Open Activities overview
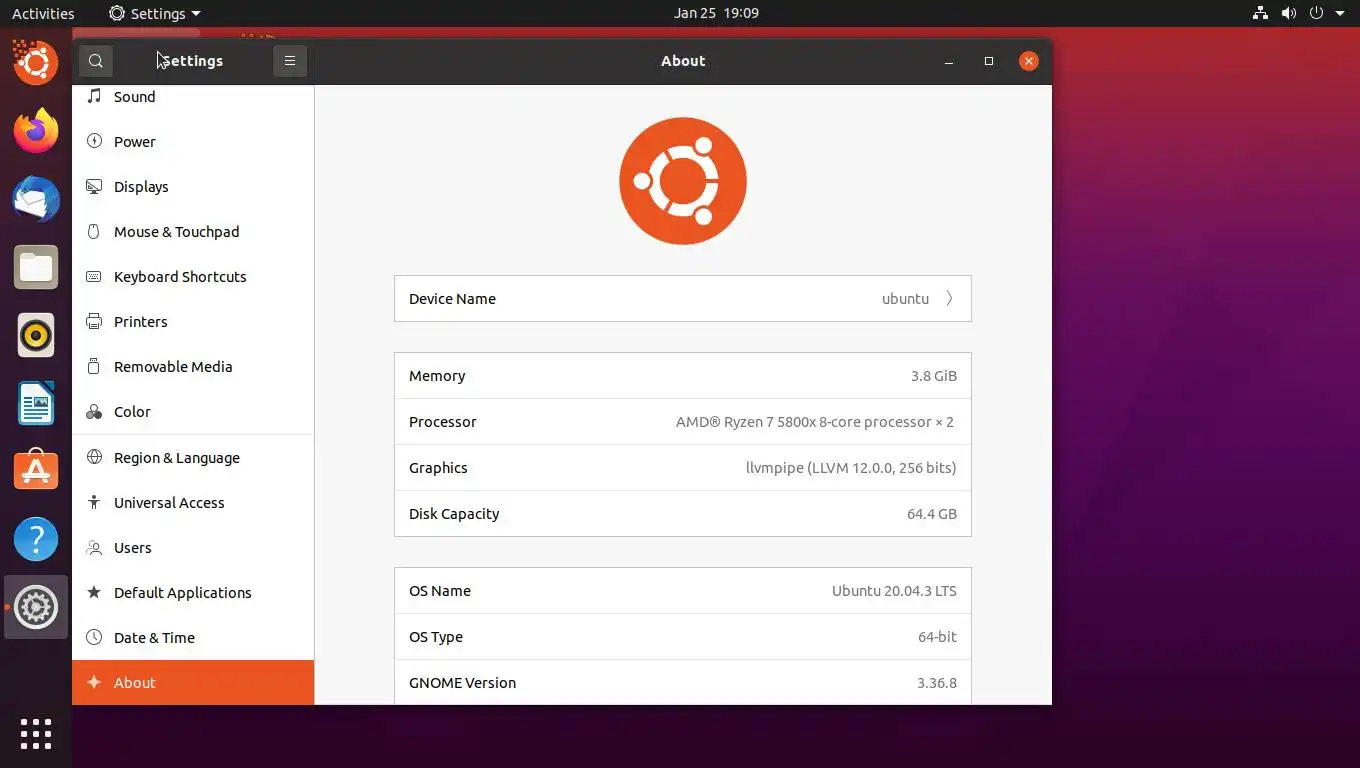Screen dimensions: 1360x768 [43, 13]
